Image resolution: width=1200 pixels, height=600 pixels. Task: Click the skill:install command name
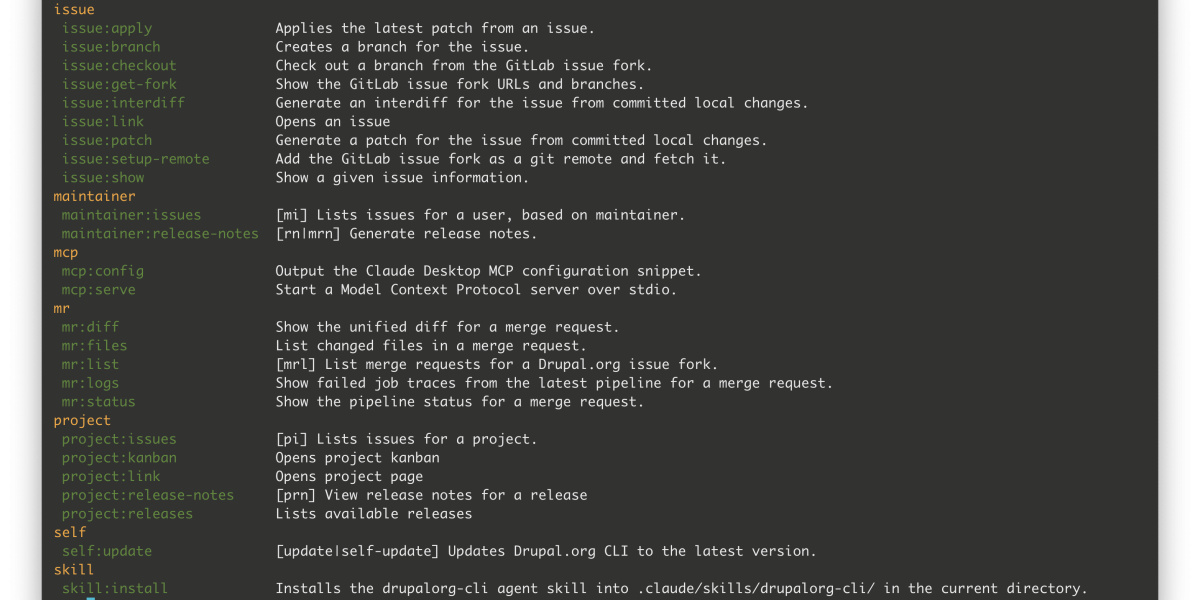click(x=115, y=589)
